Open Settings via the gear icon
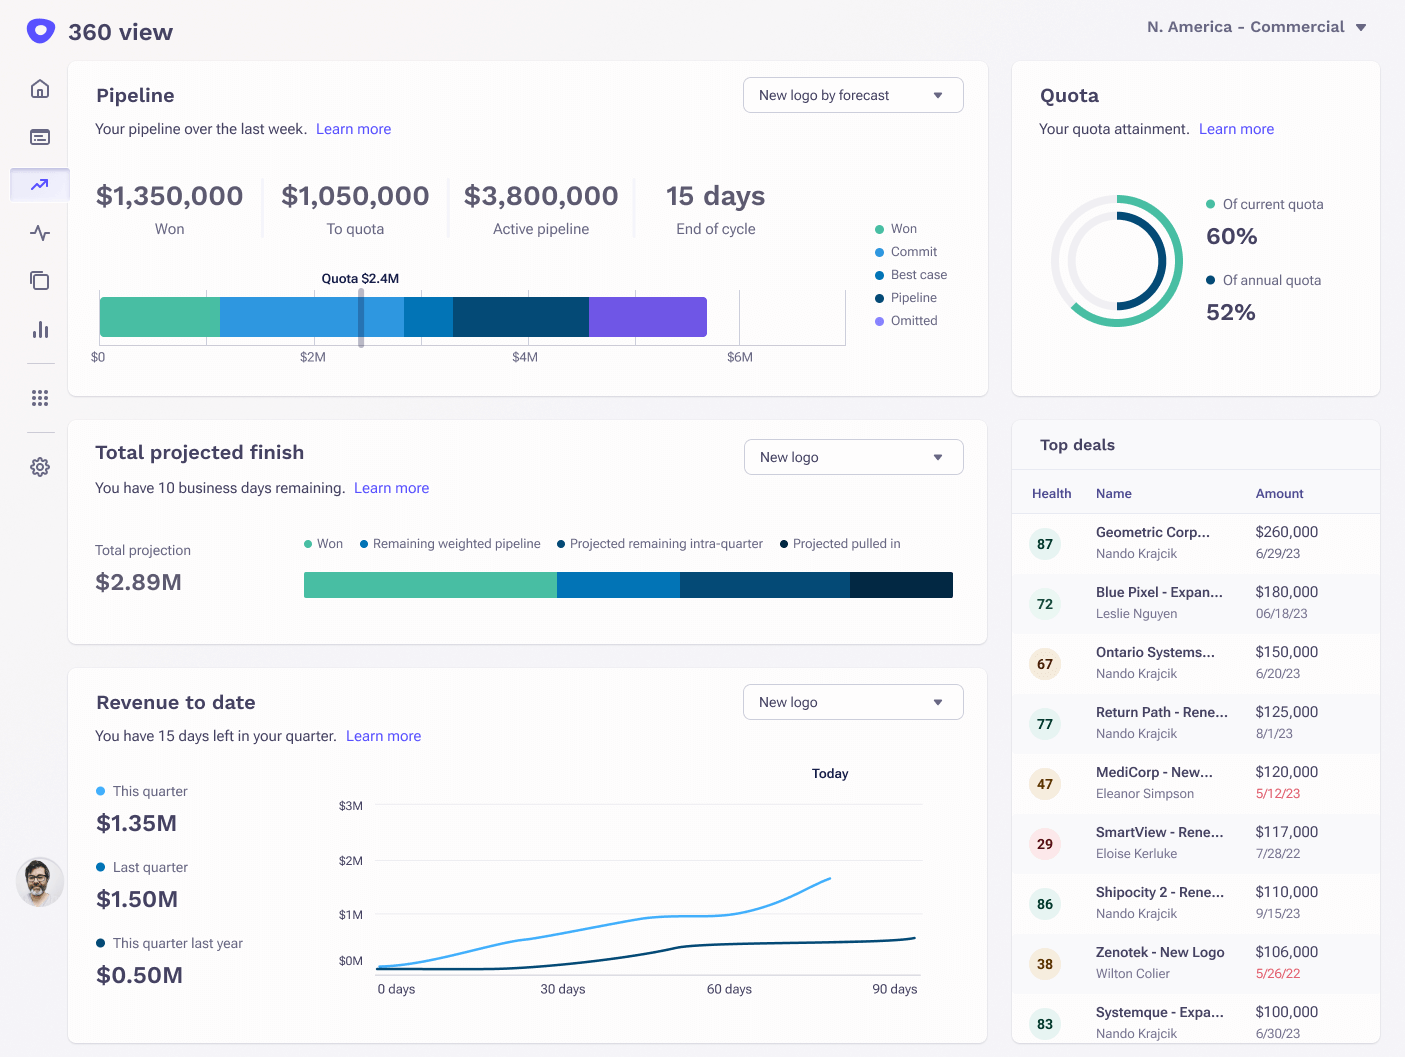Image resolution: width=1405 pixels, height=1057 pixels. [x=39, y=466]
